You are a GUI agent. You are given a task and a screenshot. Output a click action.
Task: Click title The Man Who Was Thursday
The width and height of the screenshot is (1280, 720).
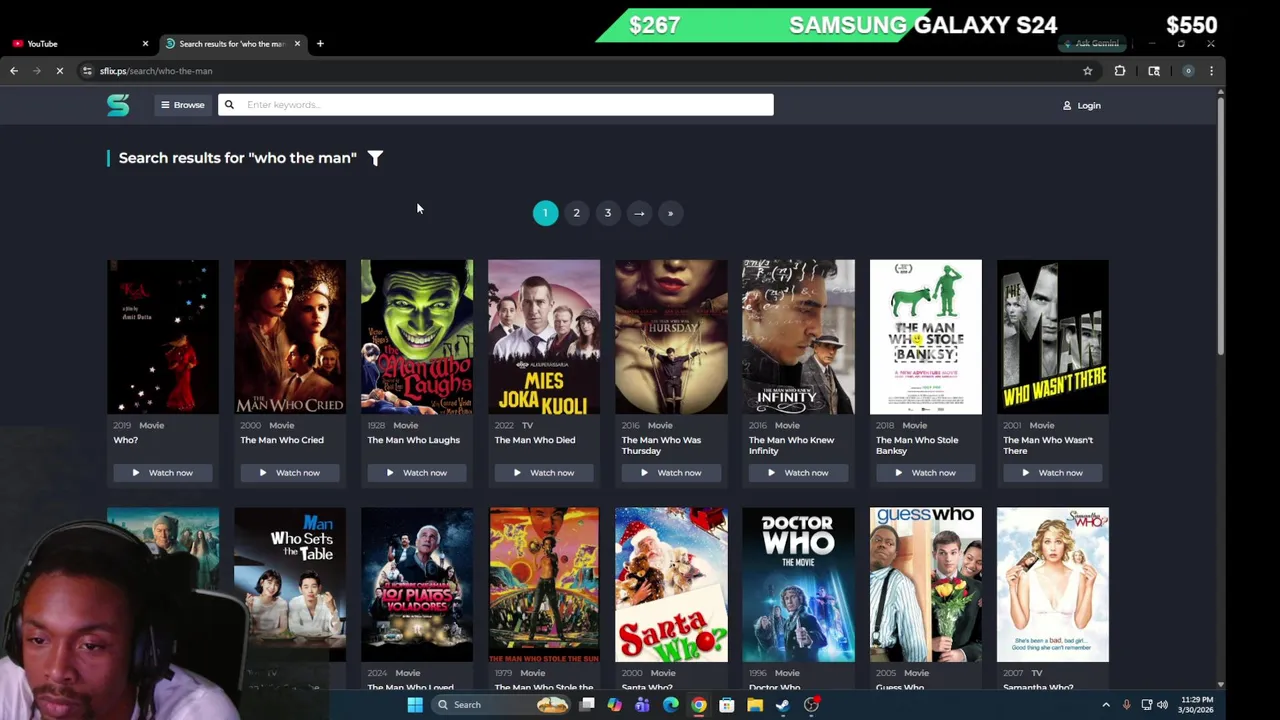[x=661, y=445]
